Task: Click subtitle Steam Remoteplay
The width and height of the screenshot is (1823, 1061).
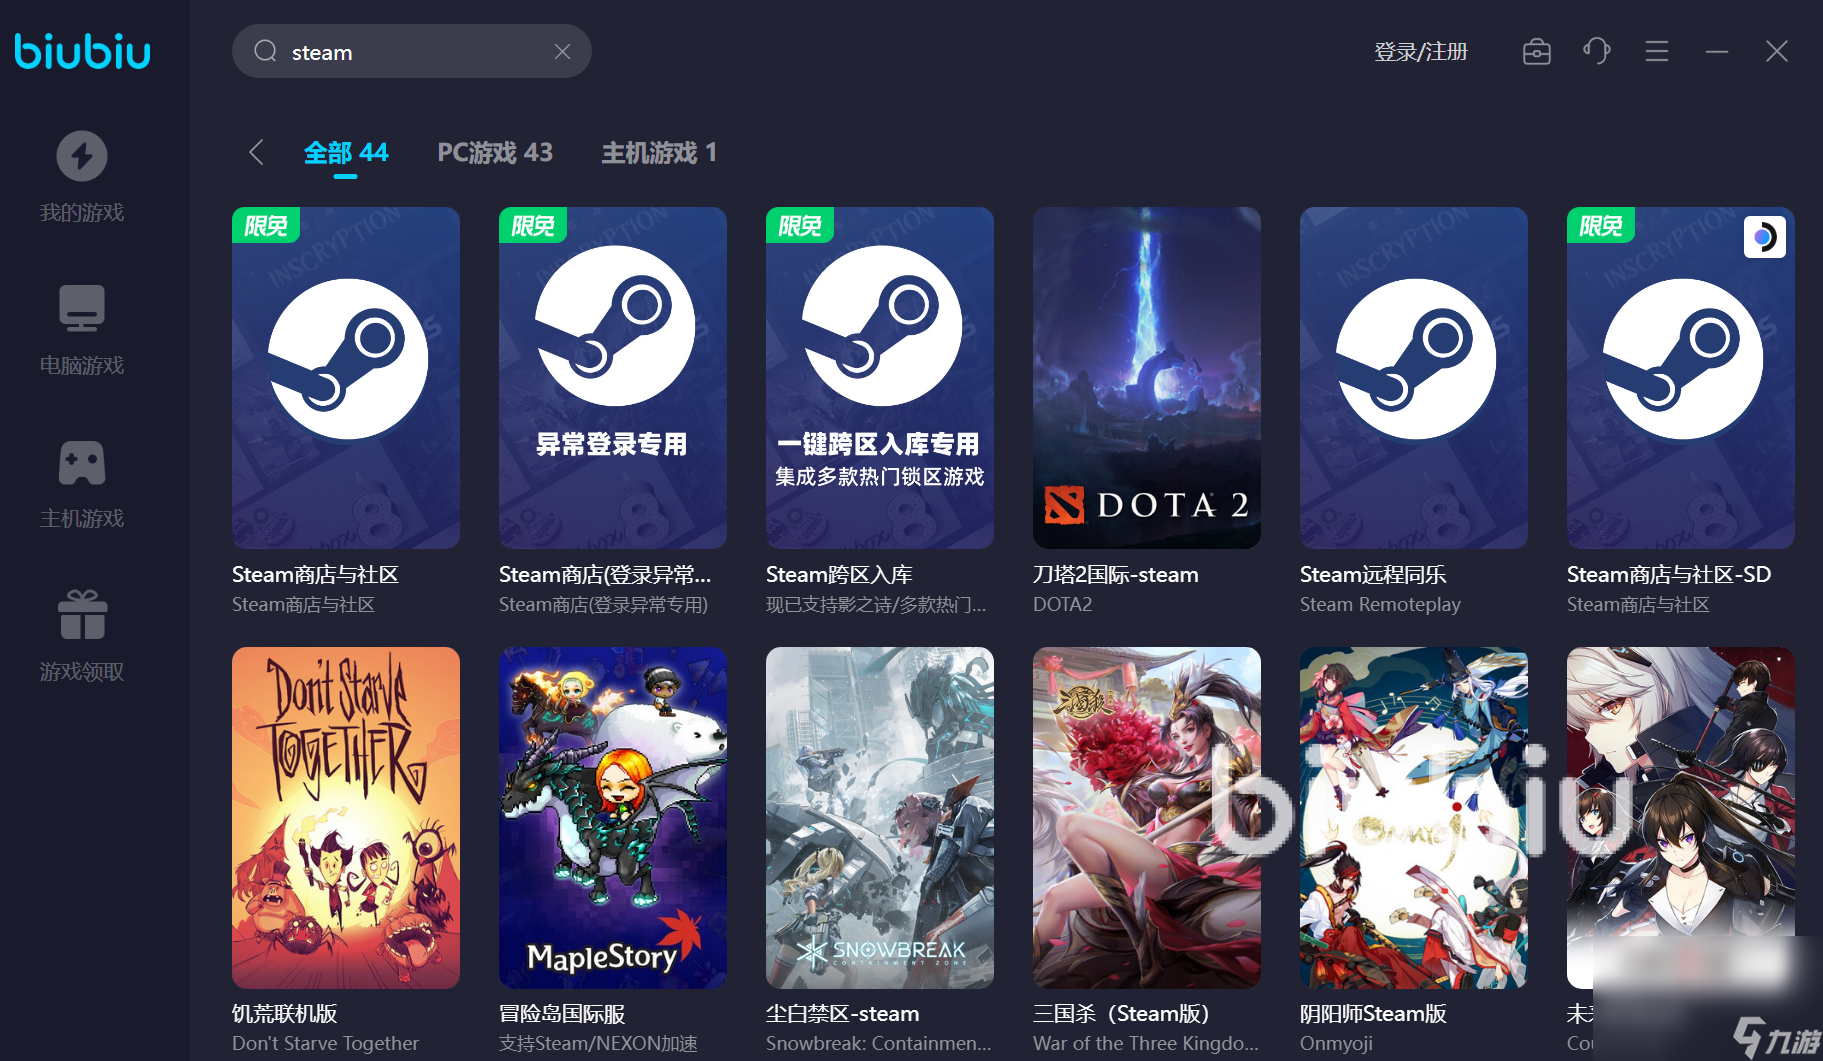Action: click(1380, 604)
